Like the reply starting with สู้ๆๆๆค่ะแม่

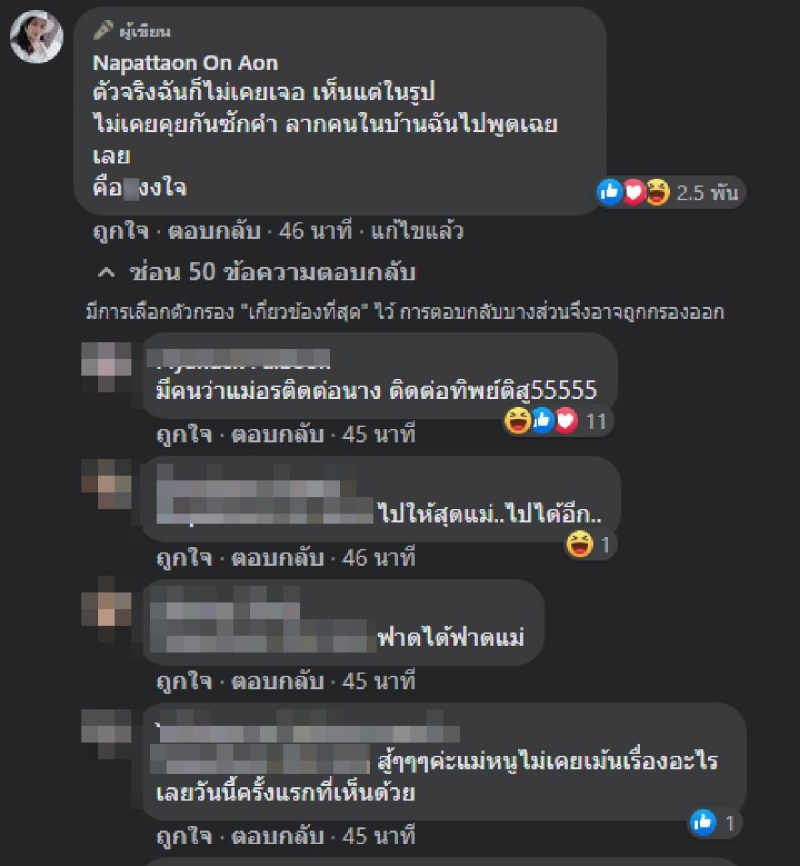[x=185, y=836]
